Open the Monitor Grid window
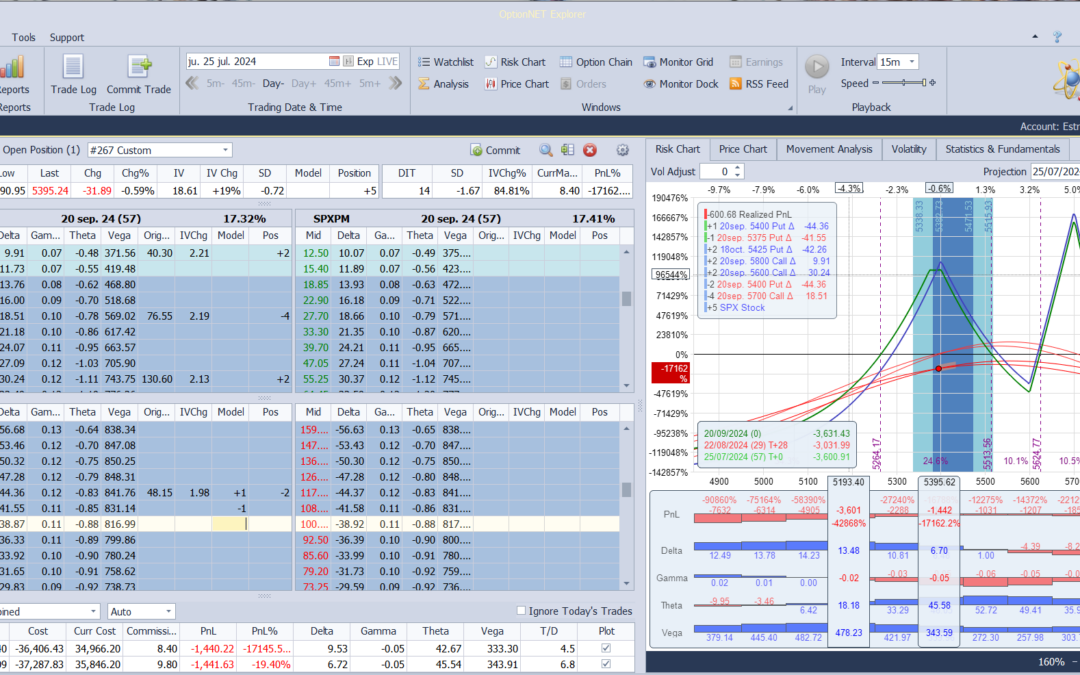The width and height of the screenshot is (1080, 675). (678, 62)
